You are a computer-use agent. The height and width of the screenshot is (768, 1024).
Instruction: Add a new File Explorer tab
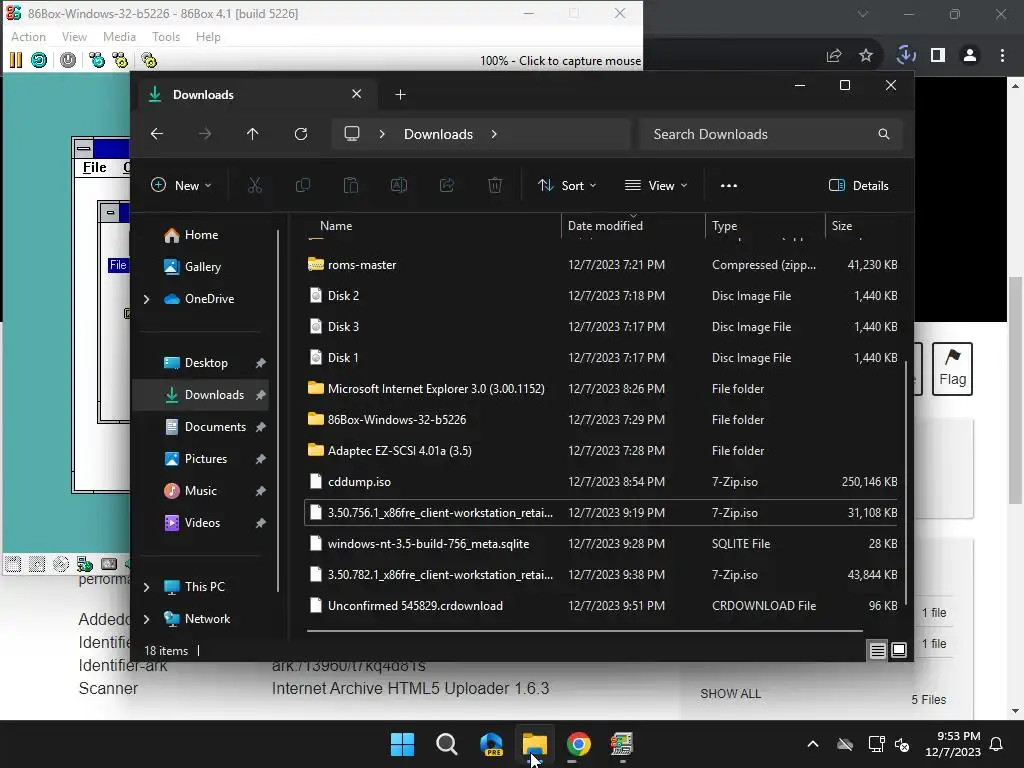coord(400,95)
